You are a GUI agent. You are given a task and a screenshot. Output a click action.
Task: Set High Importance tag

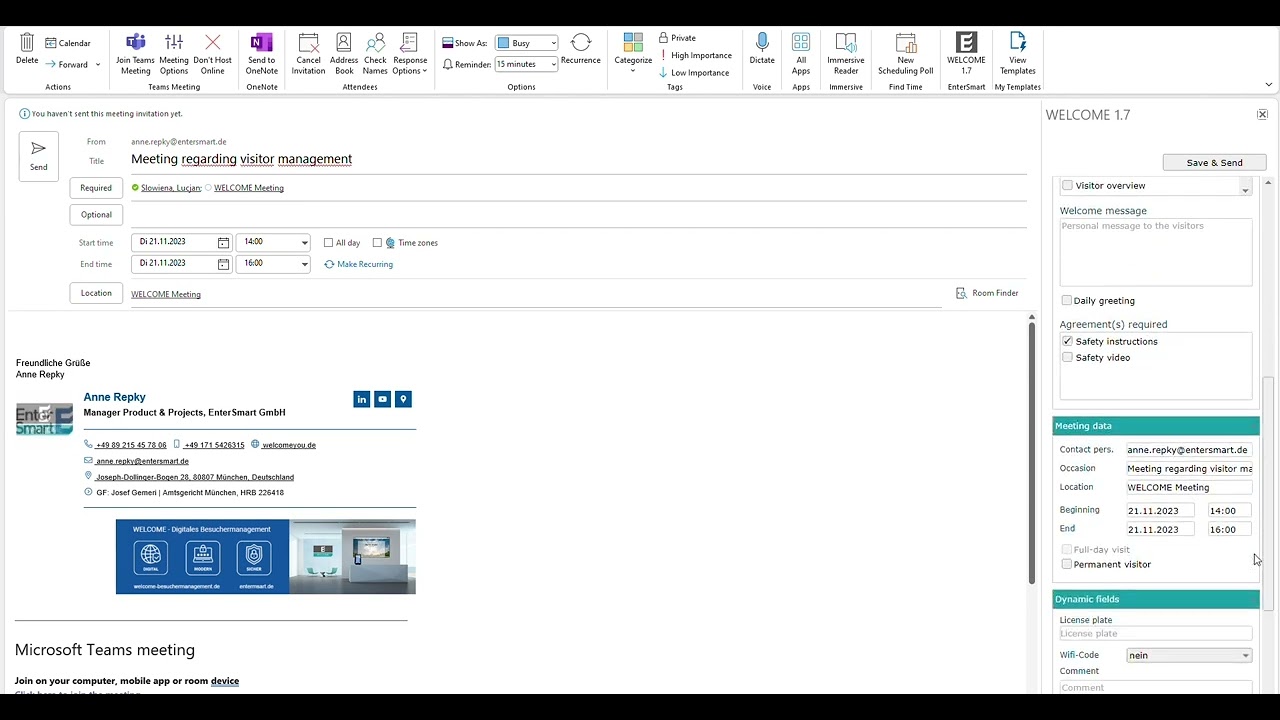click(695, 55)
